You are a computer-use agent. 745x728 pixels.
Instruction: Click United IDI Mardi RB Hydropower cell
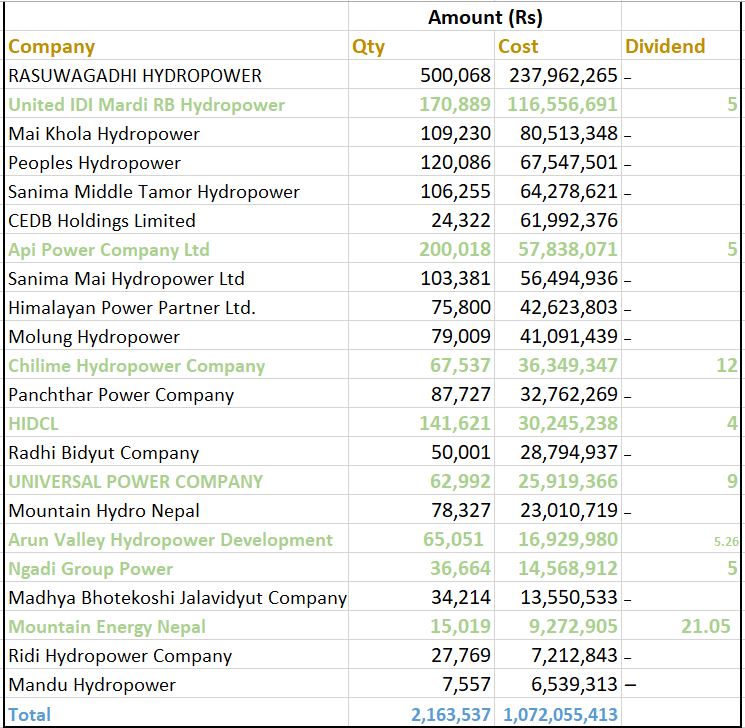tap(147, 105)
